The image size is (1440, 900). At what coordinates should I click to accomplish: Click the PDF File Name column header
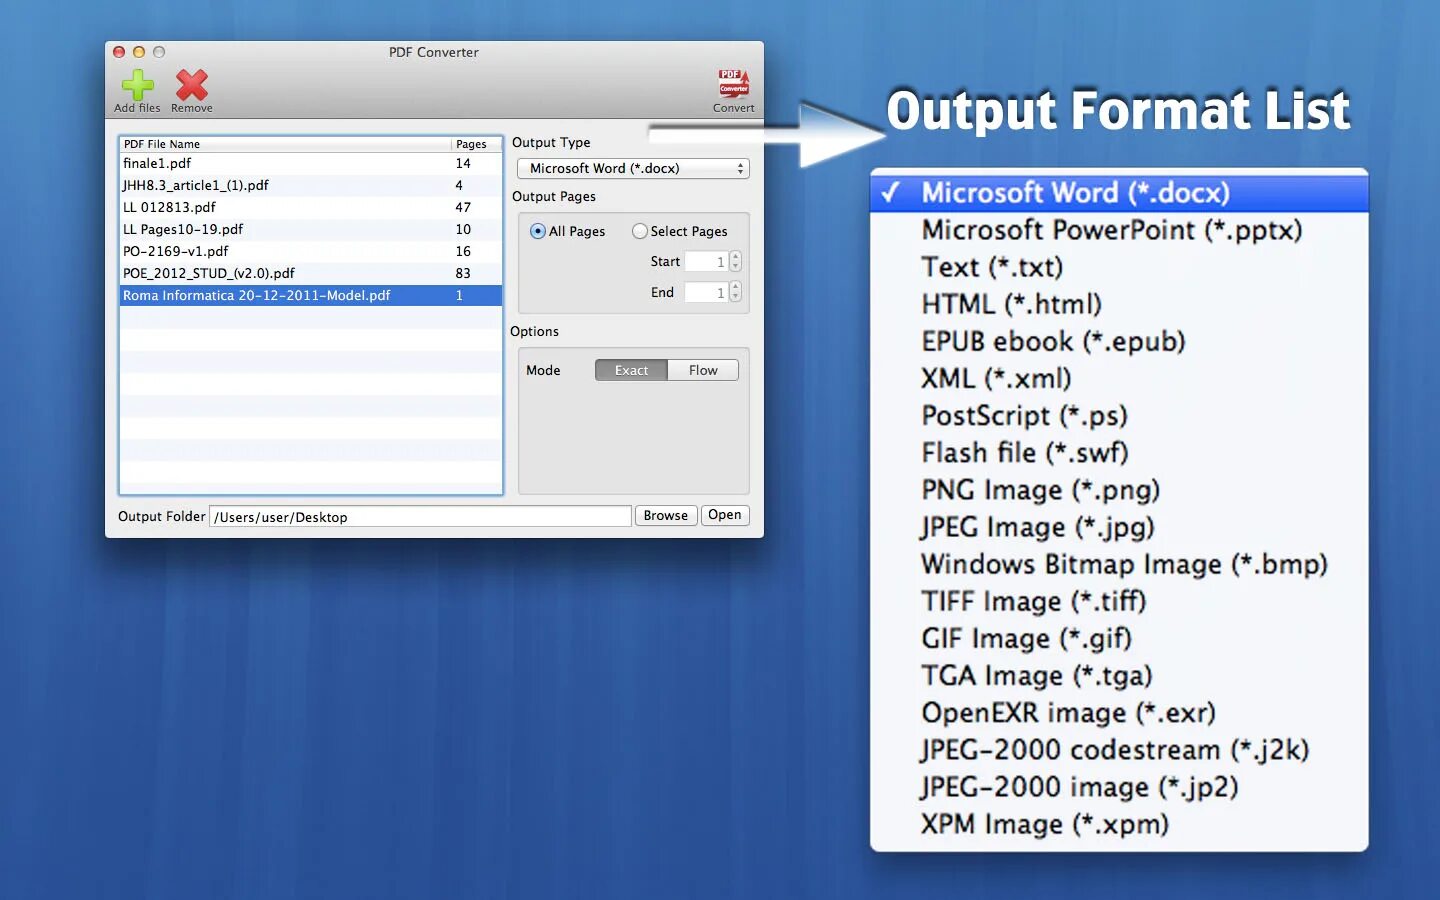click(285, 144)
